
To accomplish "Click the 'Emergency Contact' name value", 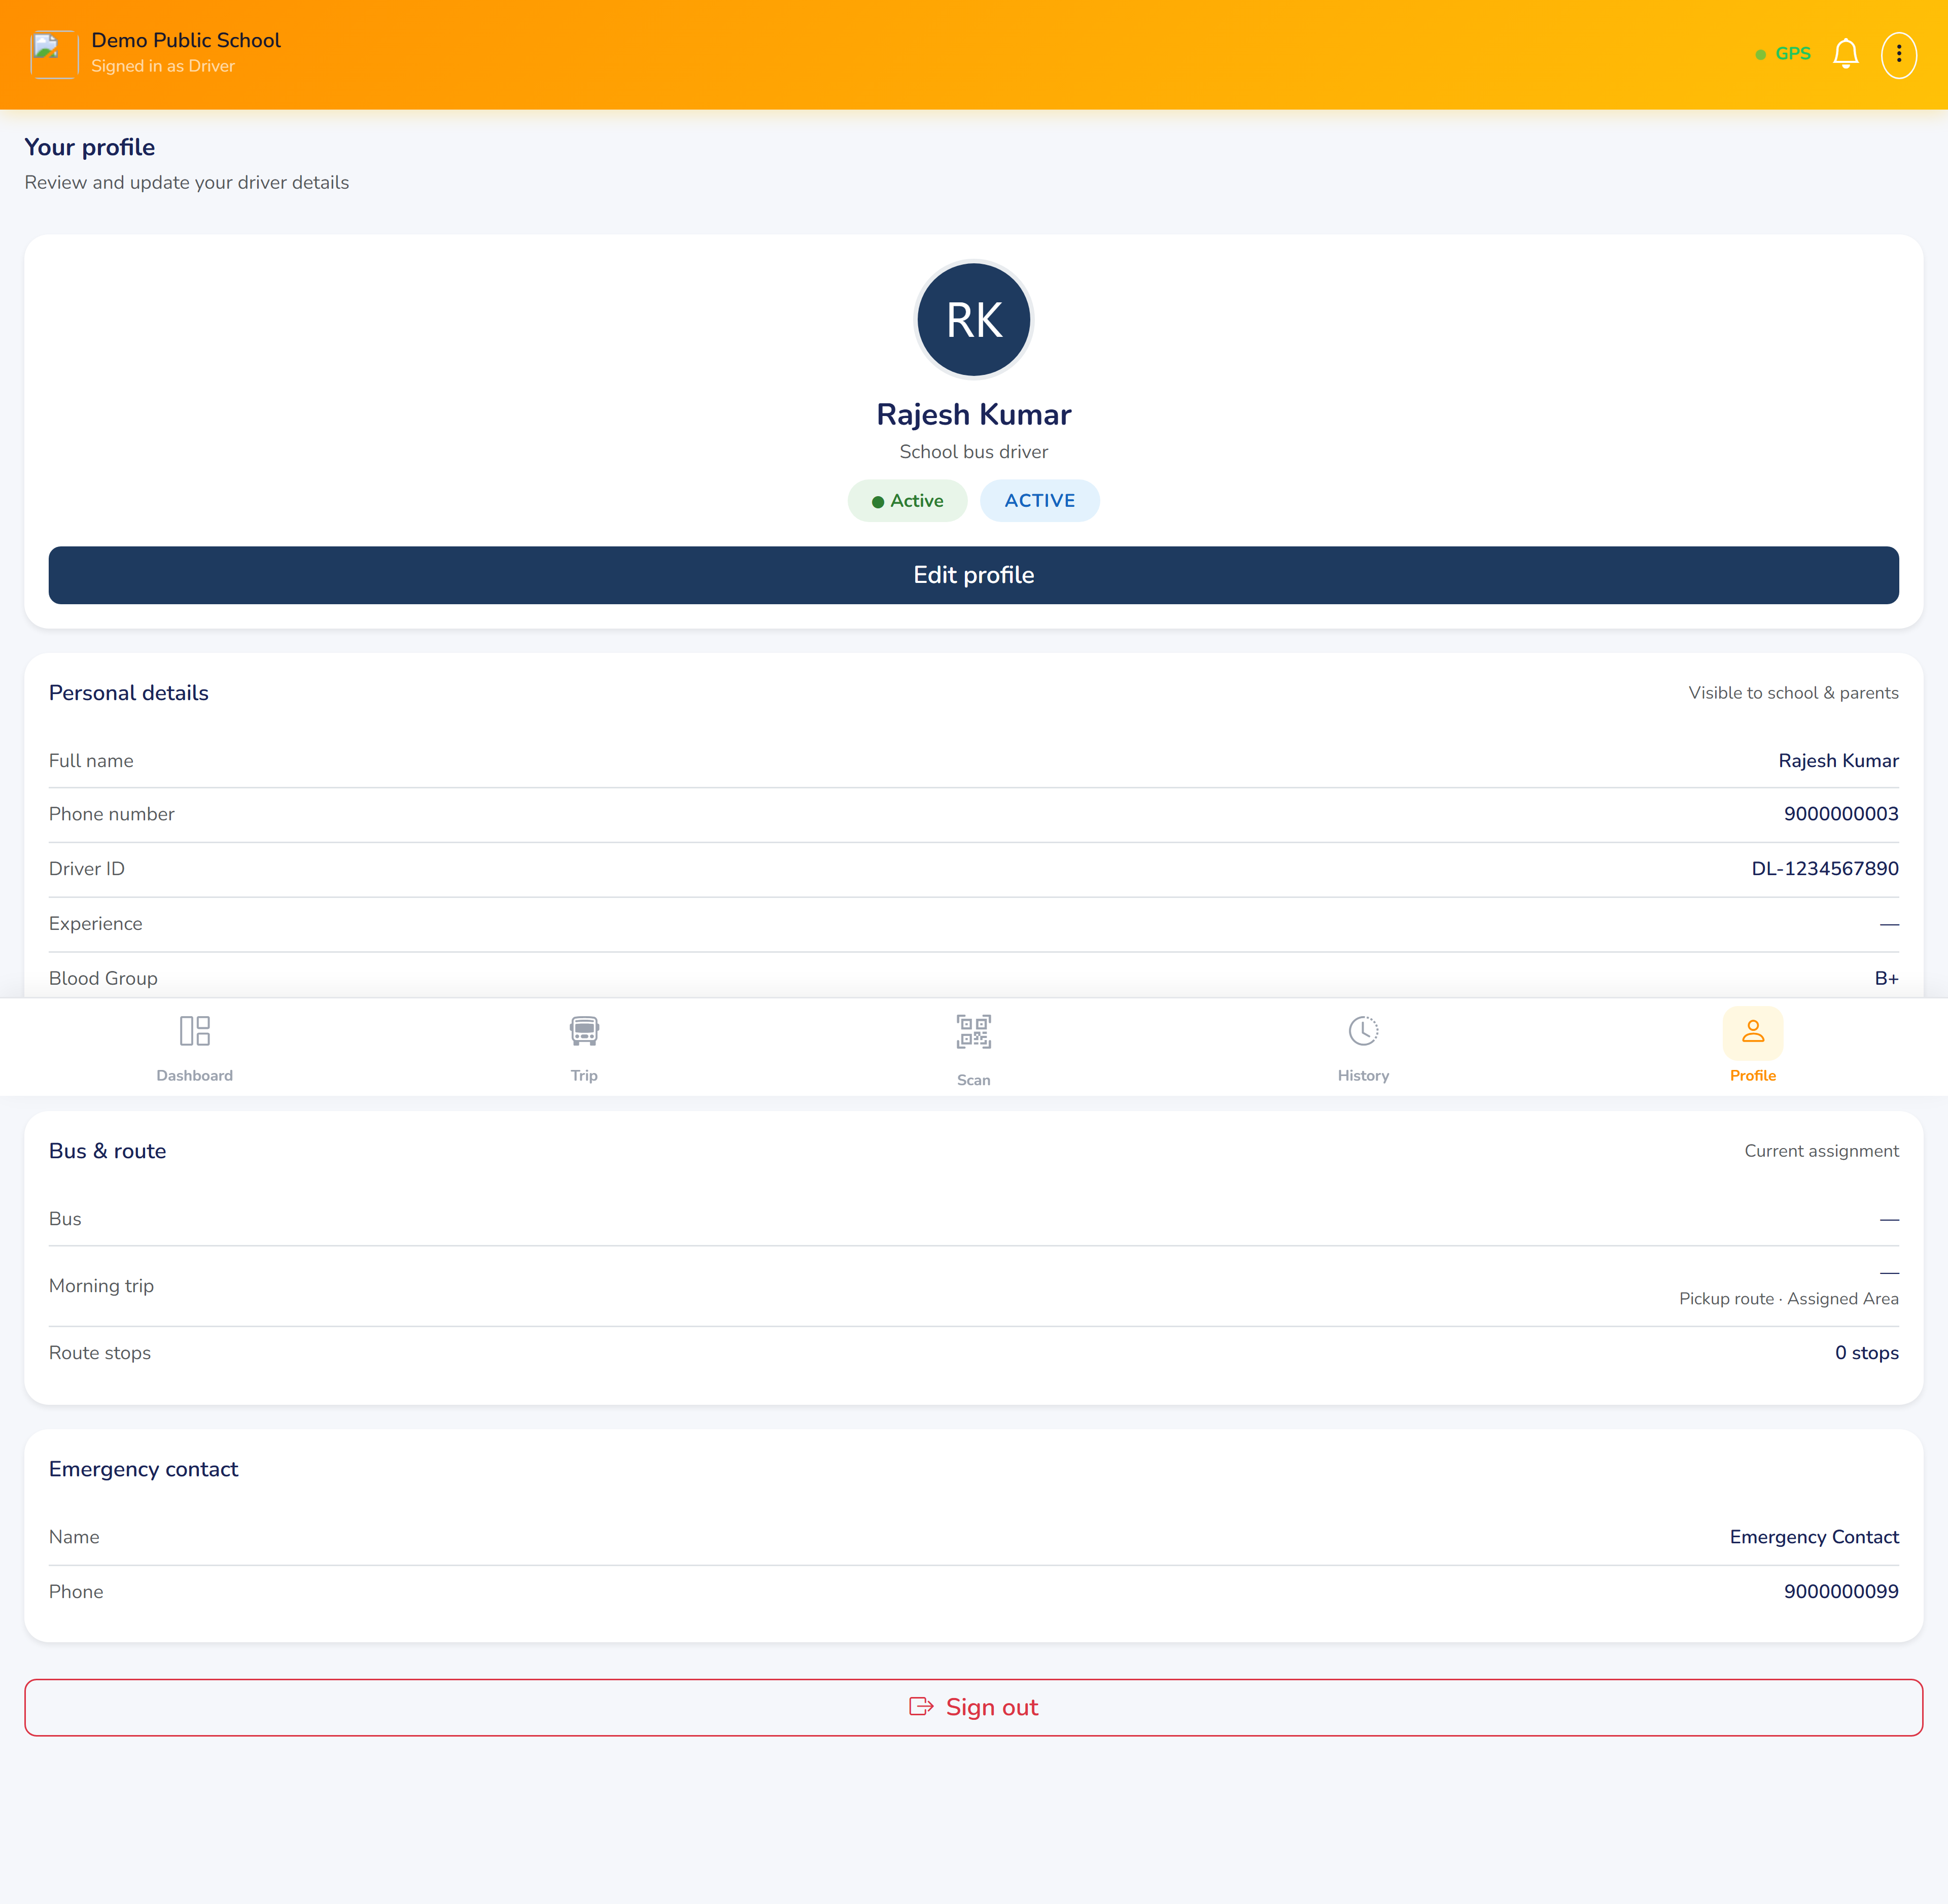I will point(1814,1537).
